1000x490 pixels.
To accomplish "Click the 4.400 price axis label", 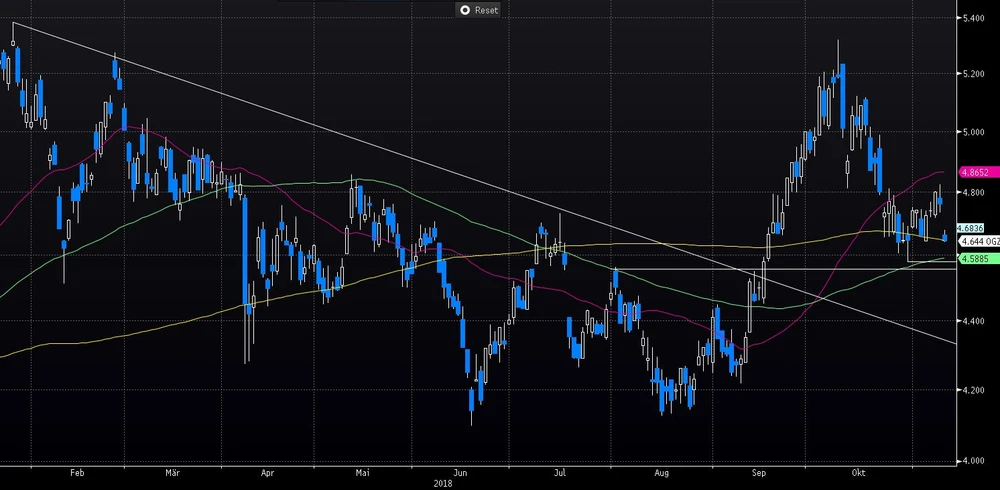I will (973, 321).
